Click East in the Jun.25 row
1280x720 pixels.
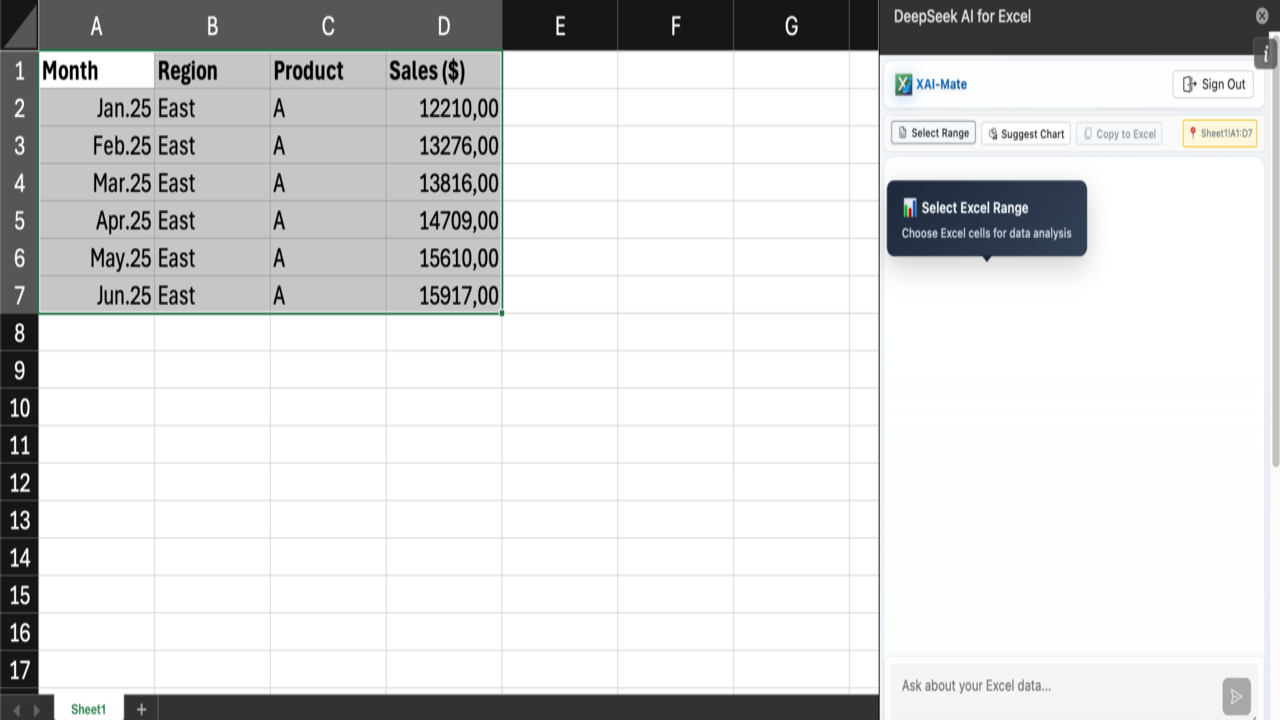click(x=212, y=295)
